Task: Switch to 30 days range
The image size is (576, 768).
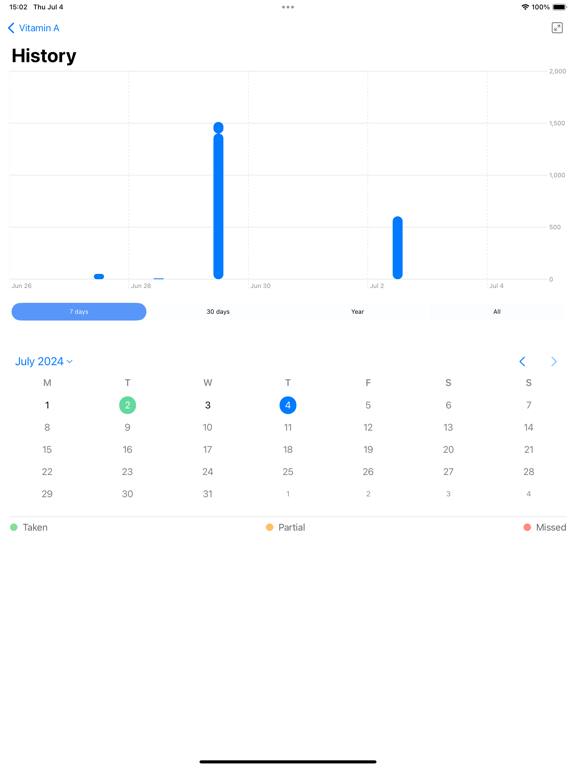Action: (x=218, y=312)
